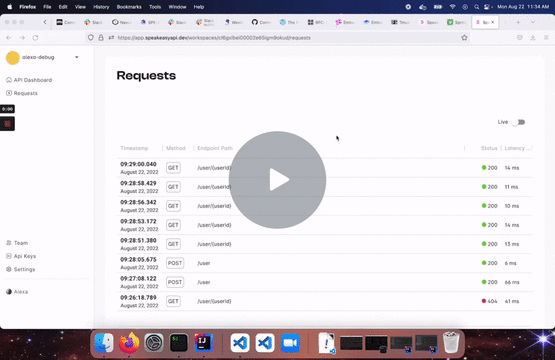Open Trash from the Dock

pos(451,342)
